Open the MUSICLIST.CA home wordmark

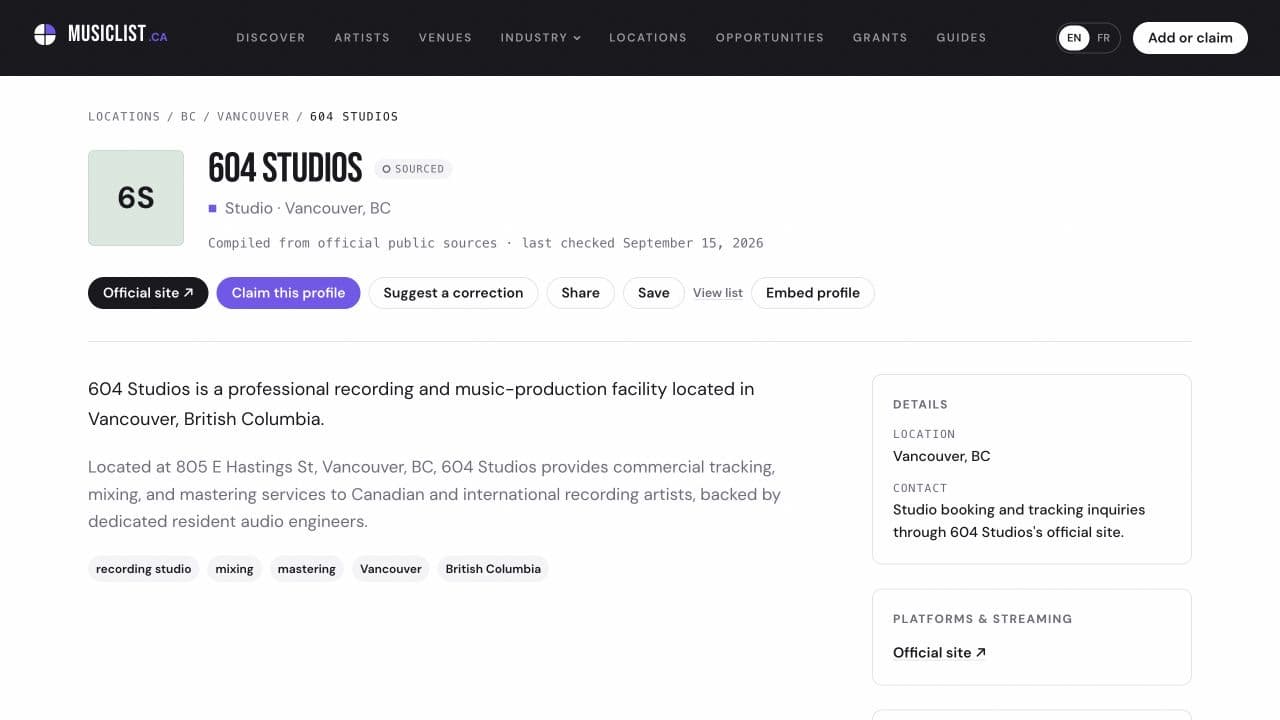(117, 35)
